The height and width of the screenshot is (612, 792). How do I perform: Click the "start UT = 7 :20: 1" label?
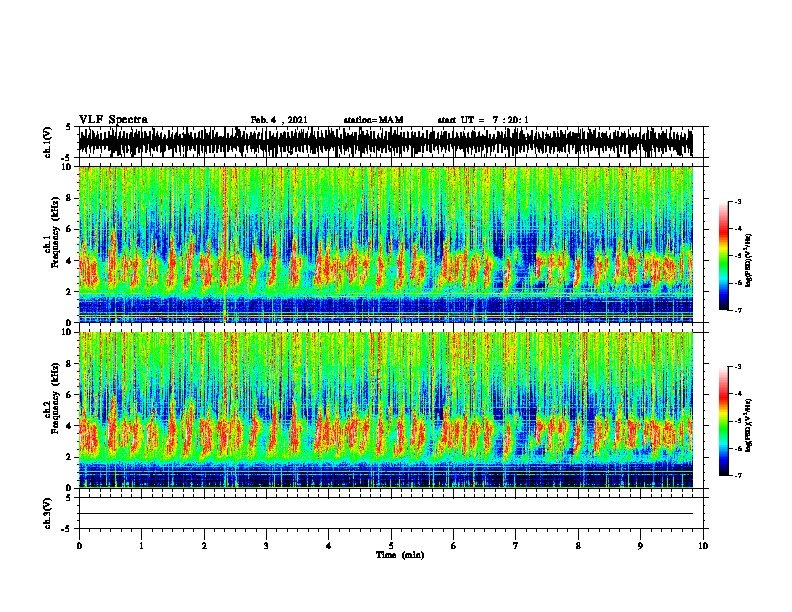click(x=483, y=120)
